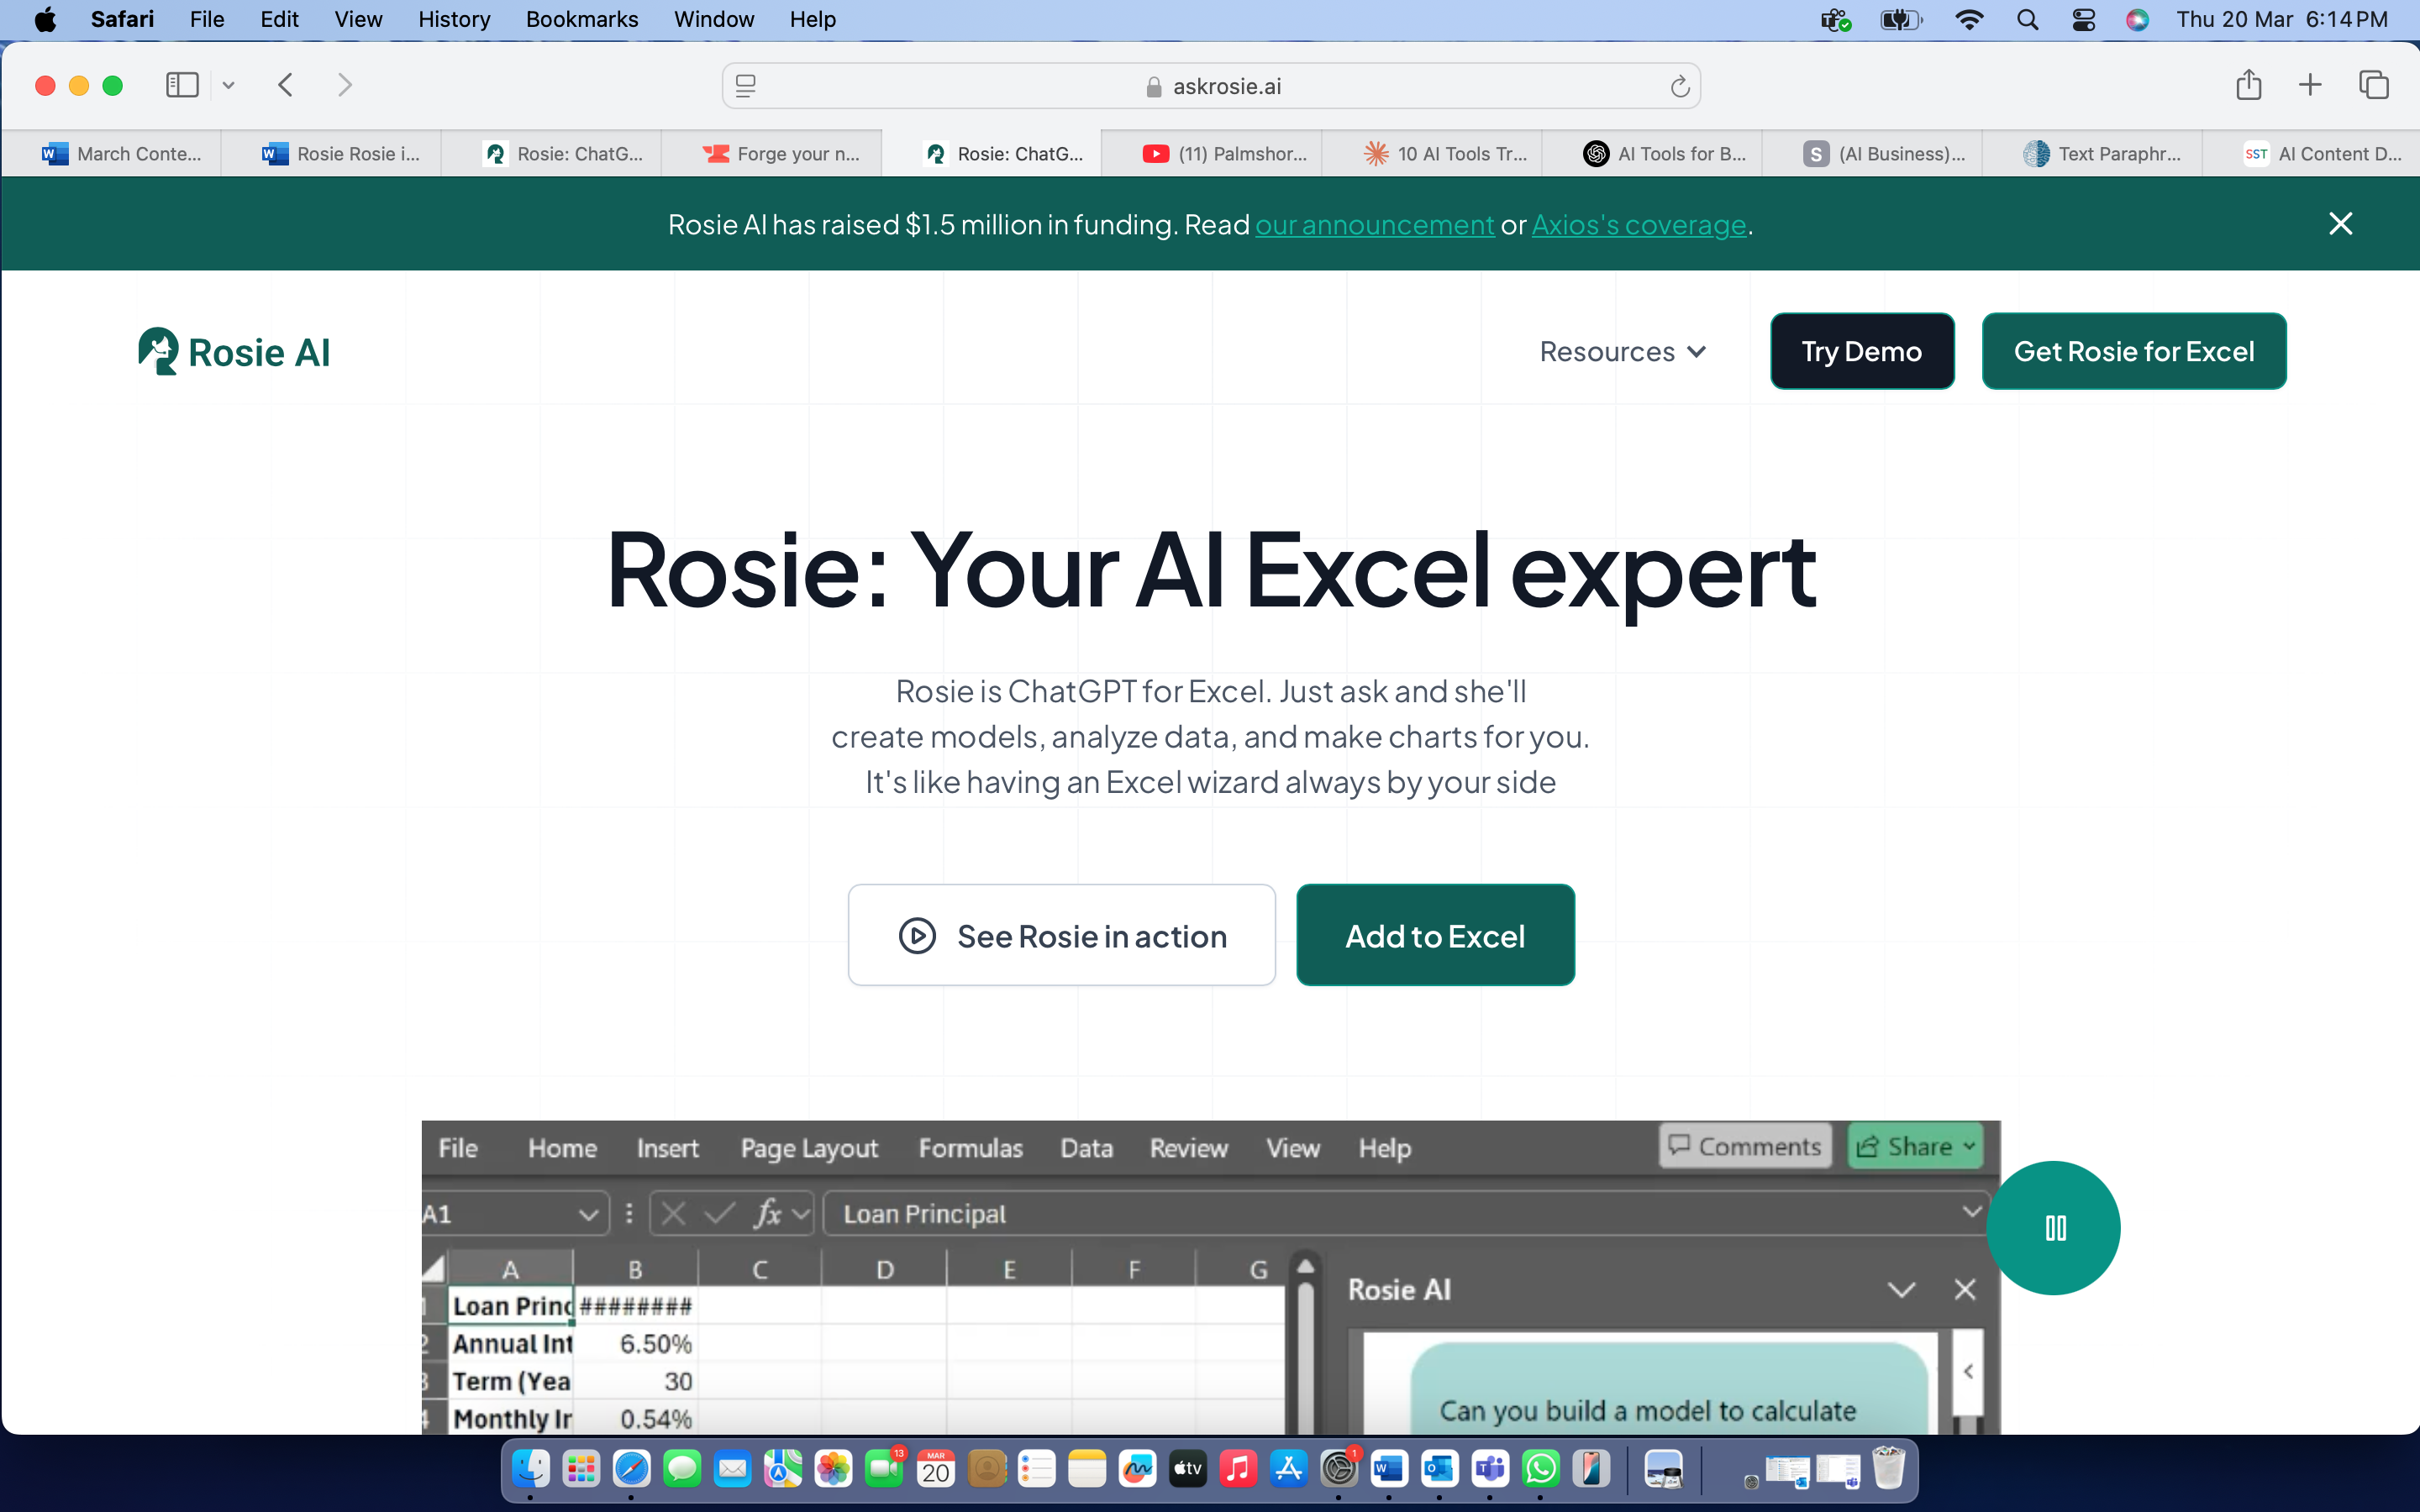The height and width of the screenshot is (1512, 2420).
Task: Open Microsoft Outlook from the Dock
Action: (1440, 1468)
